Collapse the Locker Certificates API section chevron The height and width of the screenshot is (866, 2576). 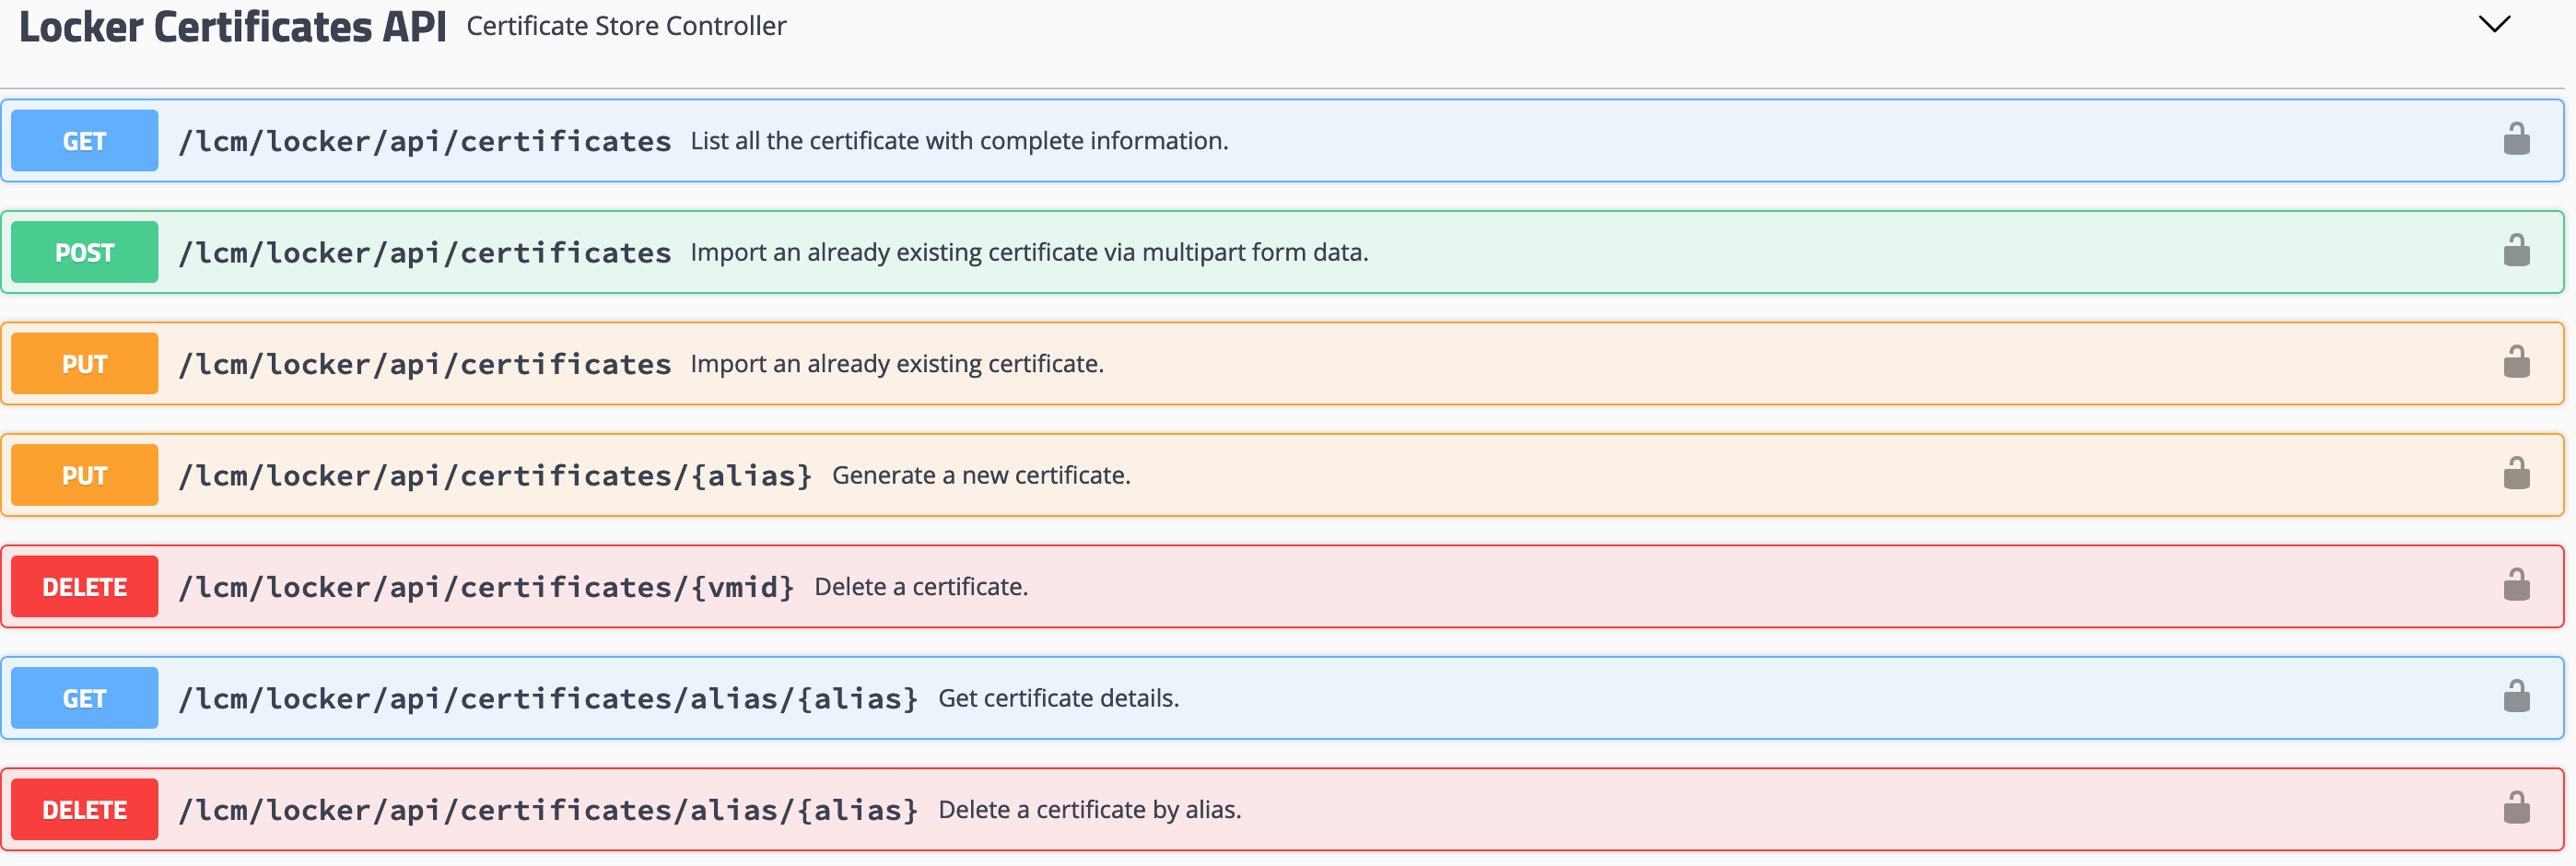2494,24
